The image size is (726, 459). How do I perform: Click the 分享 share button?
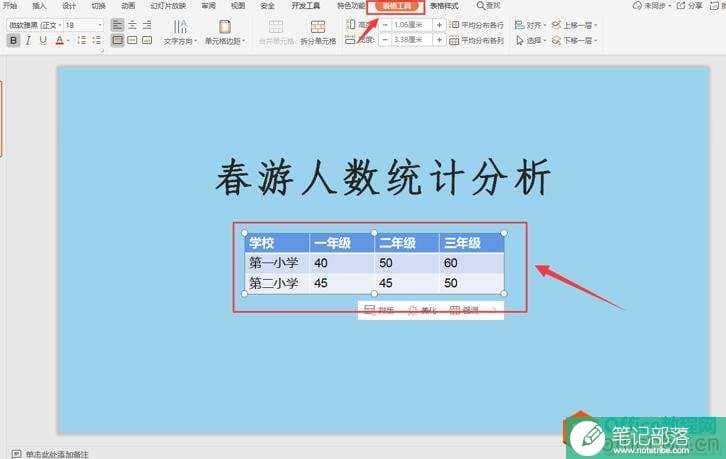pos(689,6)
